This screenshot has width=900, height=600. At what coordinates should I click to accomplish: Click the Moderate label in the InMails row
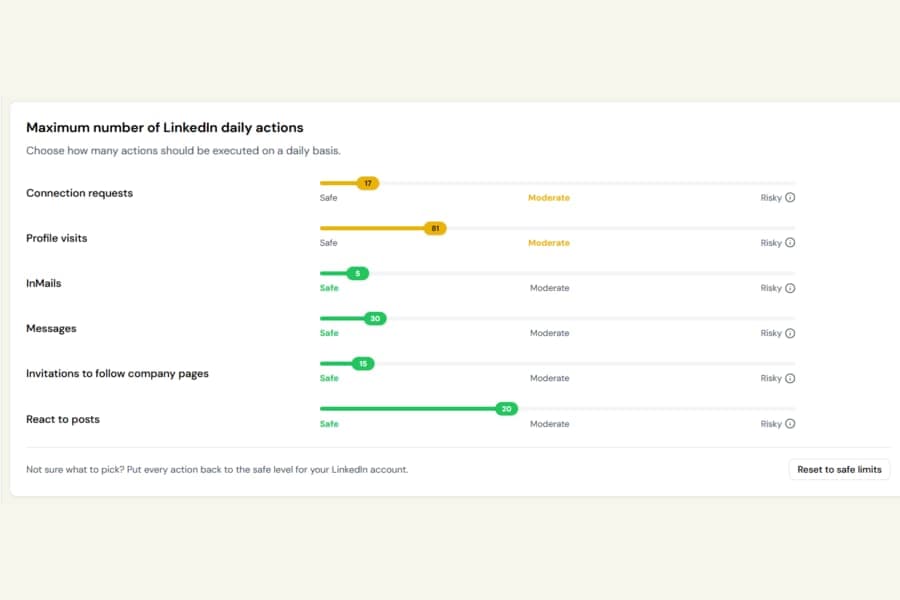pos(549,288)
